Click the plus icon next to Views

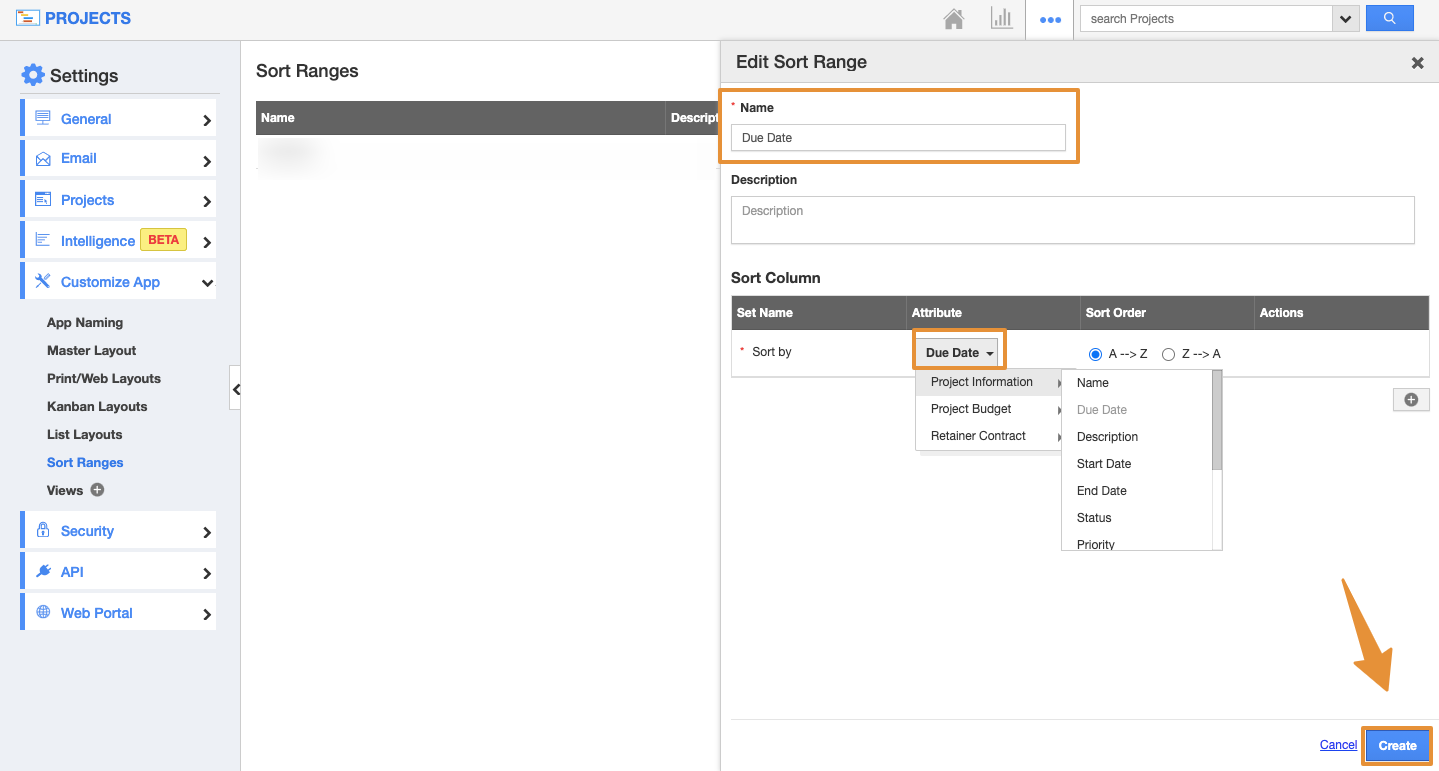coord(97,490)
